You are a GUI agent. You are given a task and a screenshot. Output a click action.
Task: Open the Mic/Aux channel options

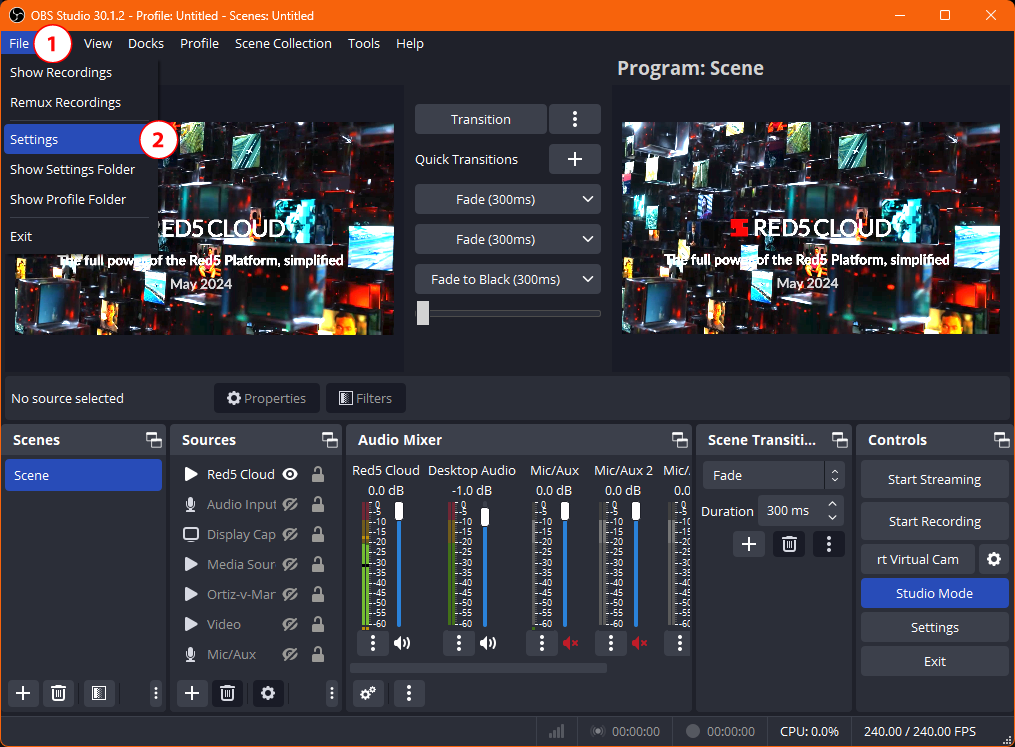(542, 643)
